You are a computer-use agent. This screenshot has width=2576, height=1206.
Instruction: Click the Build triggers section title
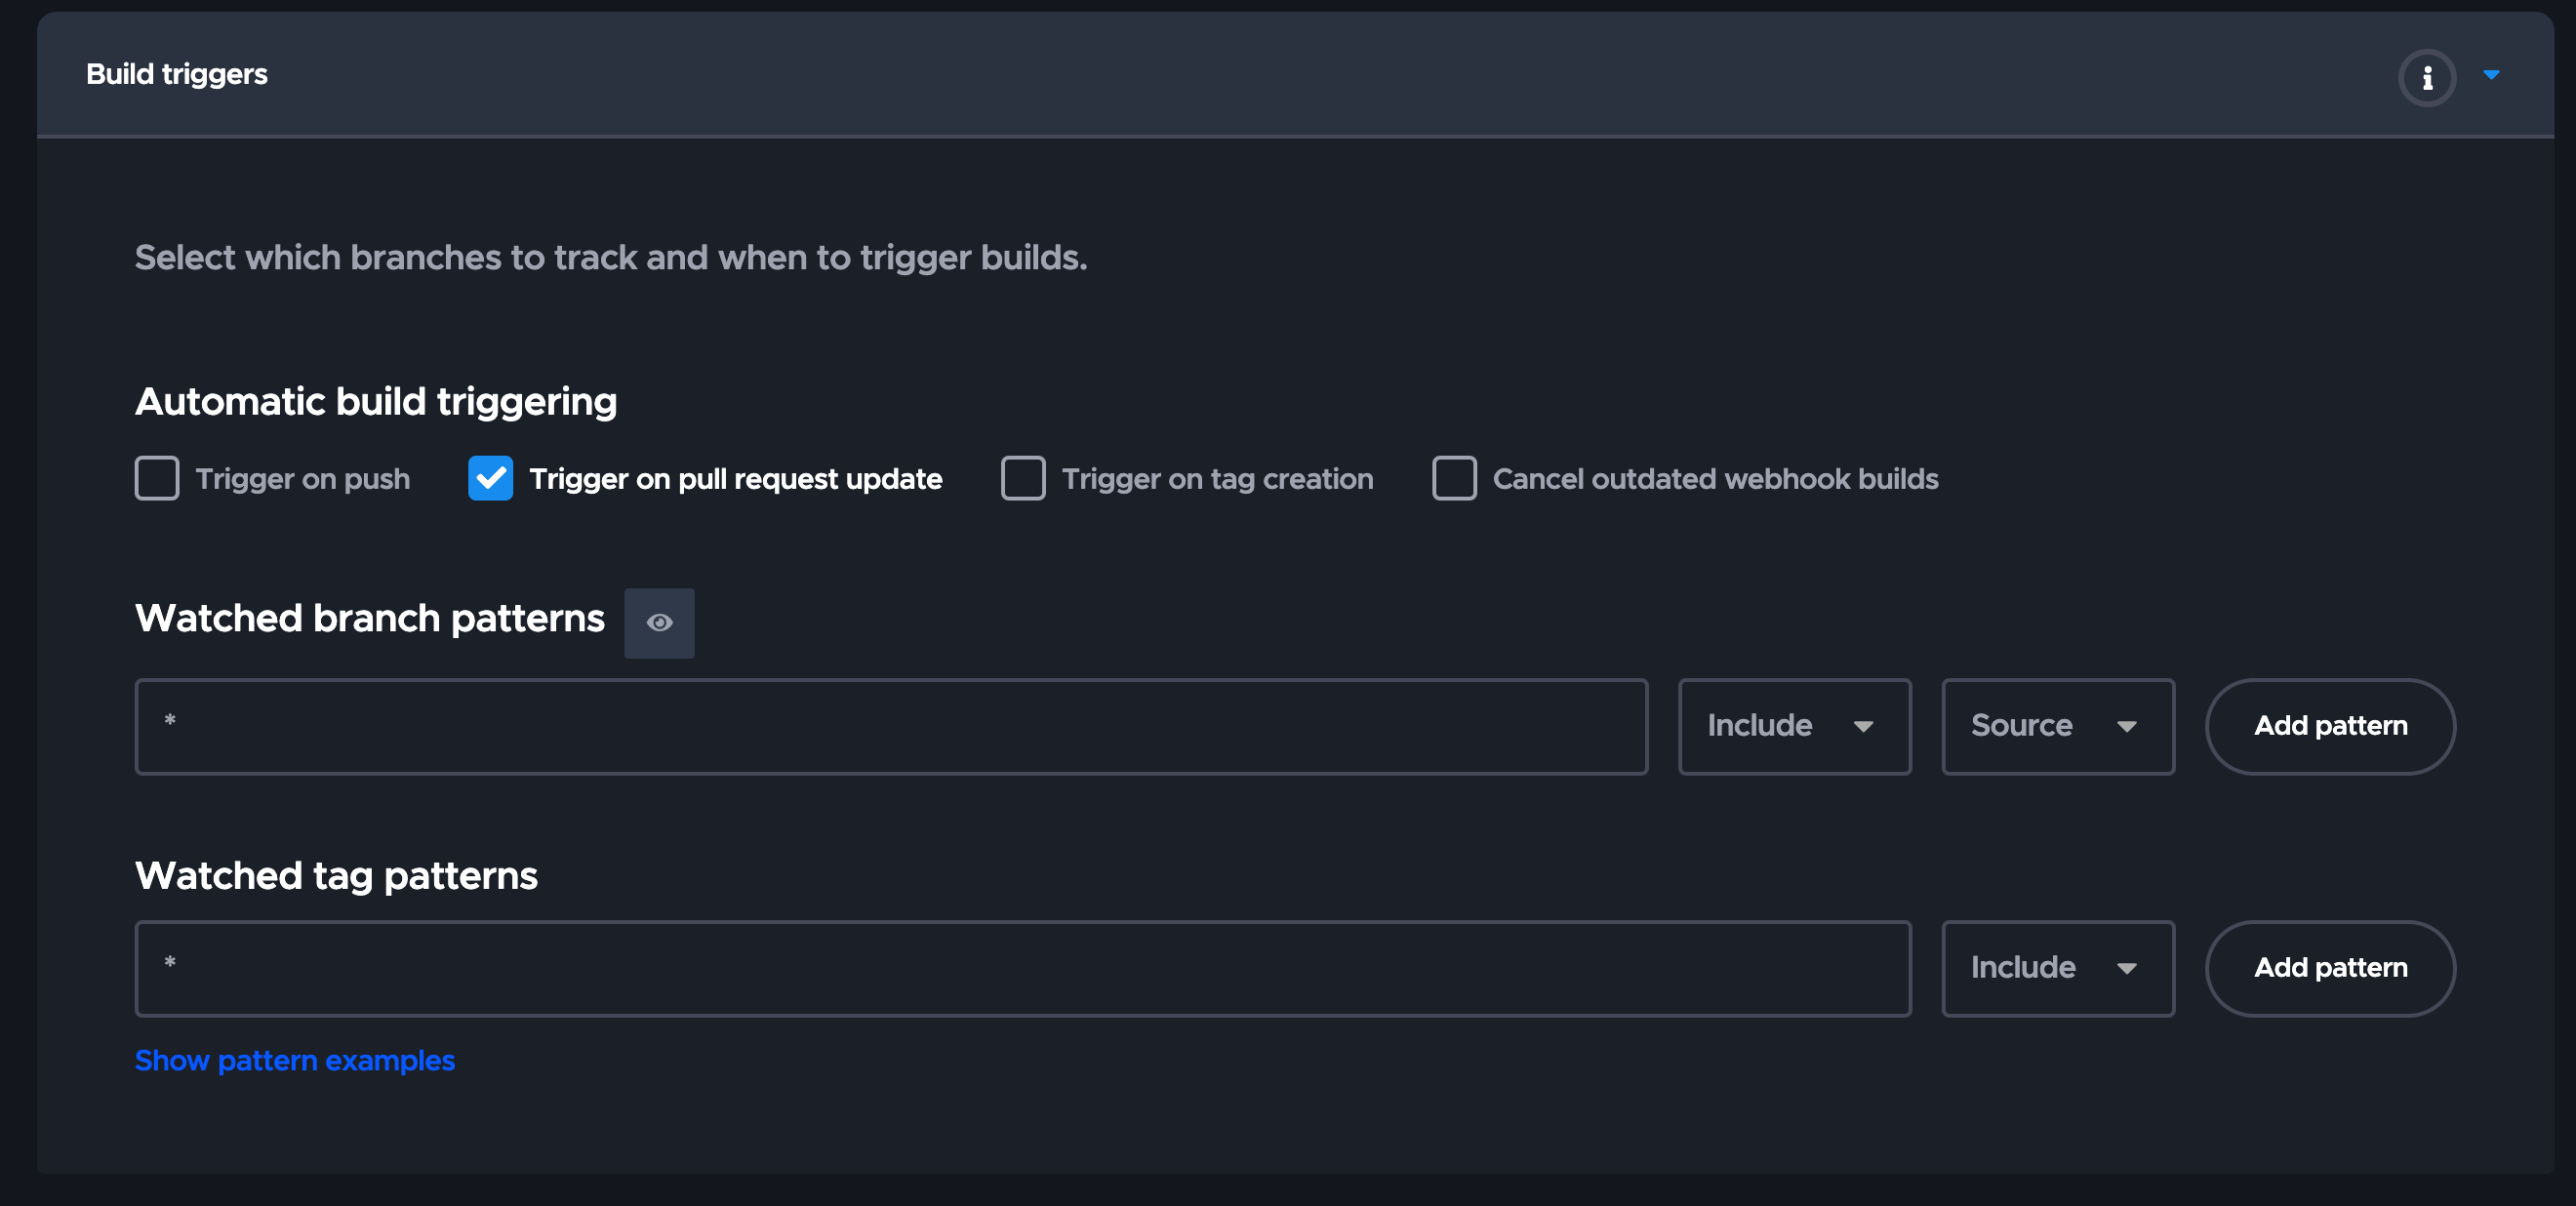[x=177, y=74]
